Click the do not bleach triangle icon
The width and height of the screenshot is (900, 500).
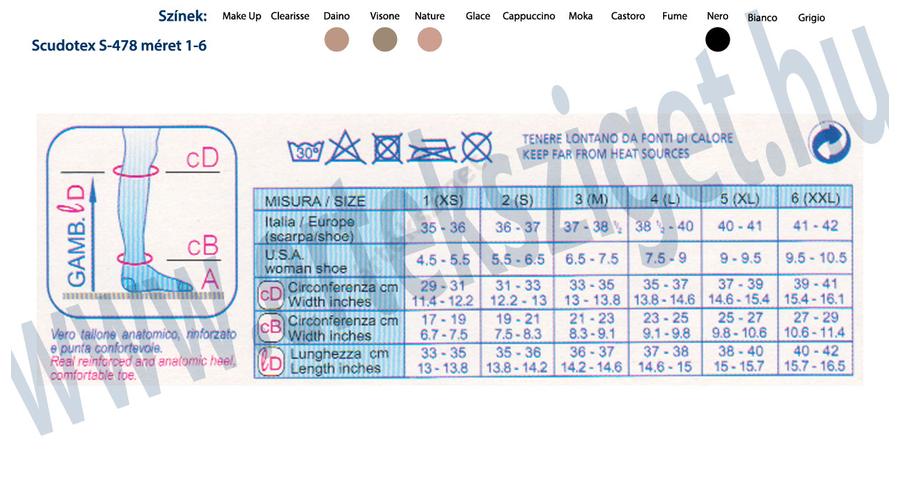pos(345,148)
